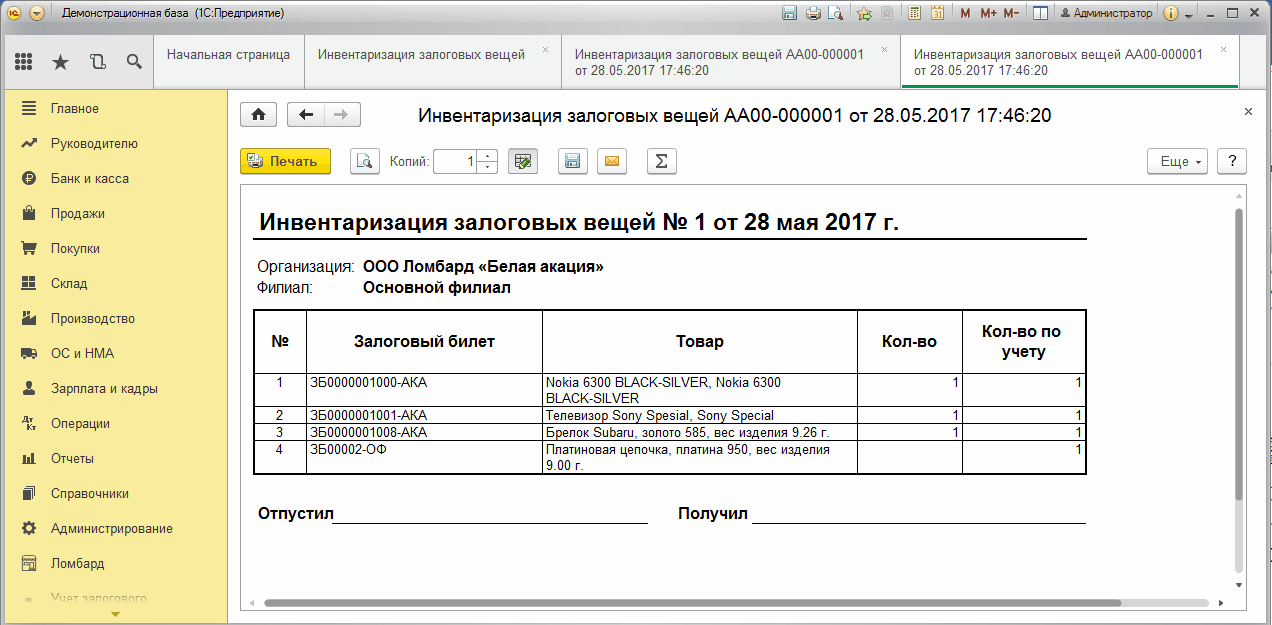Open the Favorites star panel
The height and width of the screenshot is (625, 1272).
point(60,62)
